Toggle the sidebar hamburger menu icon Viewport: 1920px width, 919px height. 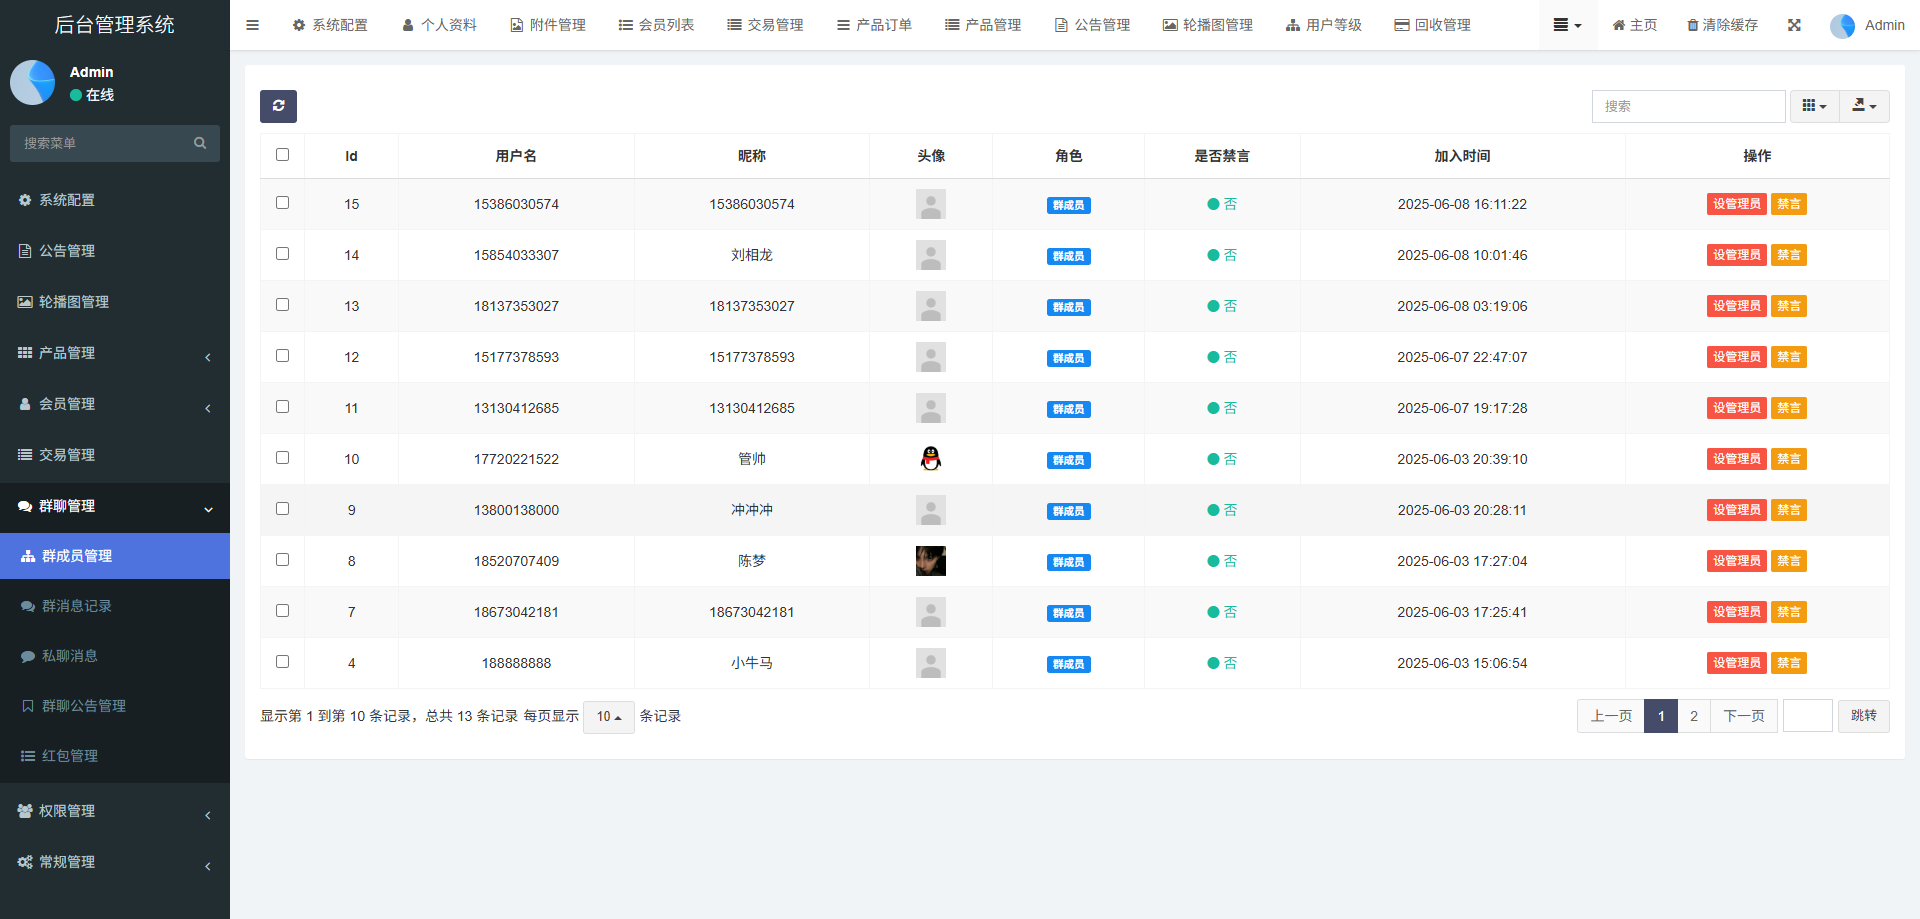[x=252, y=25]
